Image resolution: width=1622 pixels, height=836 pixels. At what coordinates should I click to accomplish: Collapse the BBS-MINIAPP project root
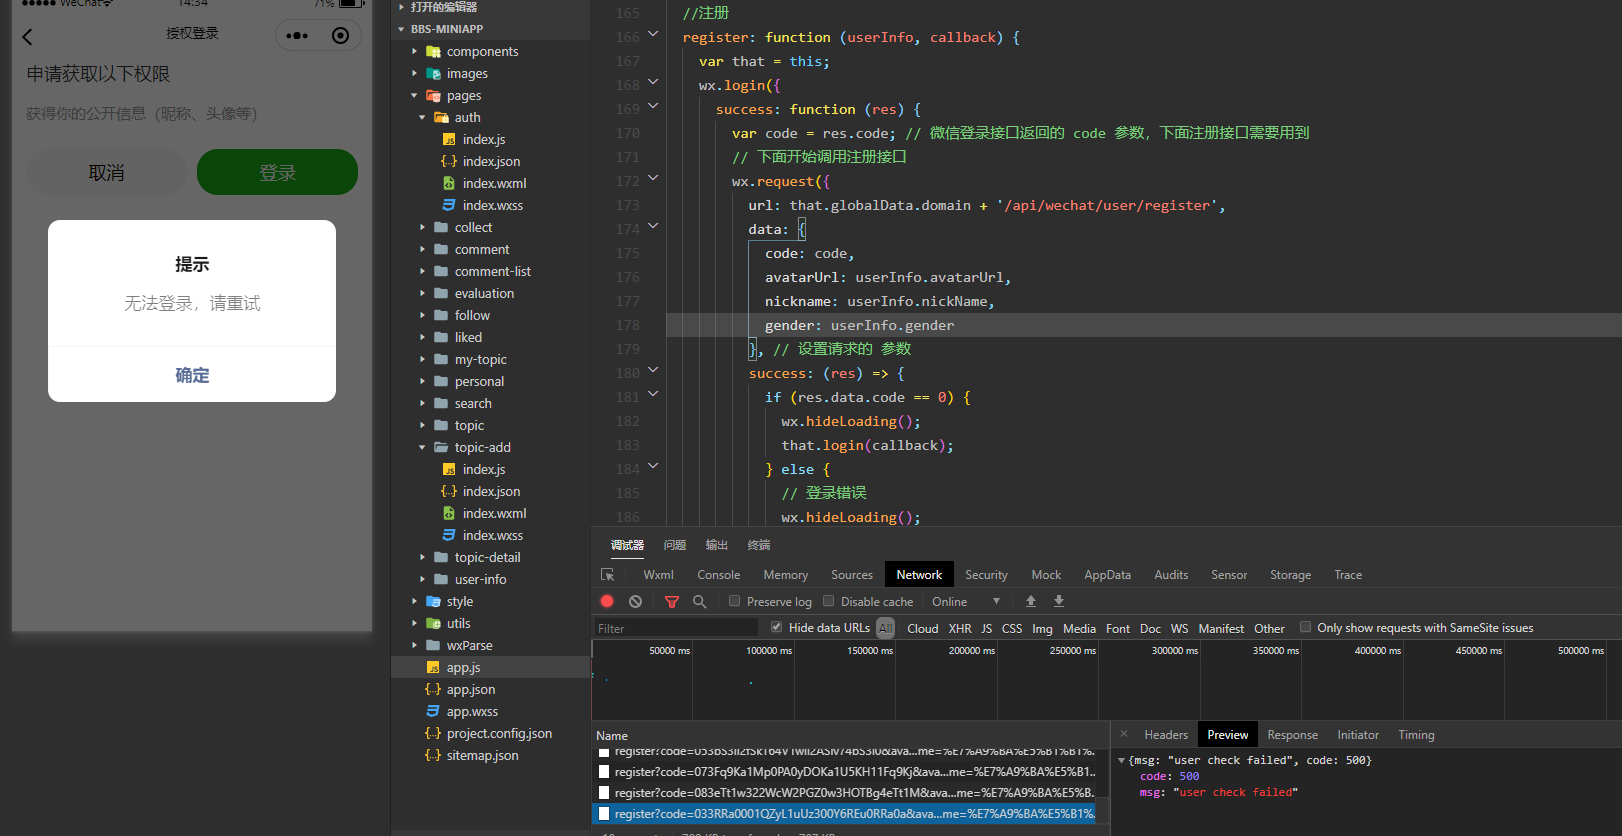coord(402,29)
